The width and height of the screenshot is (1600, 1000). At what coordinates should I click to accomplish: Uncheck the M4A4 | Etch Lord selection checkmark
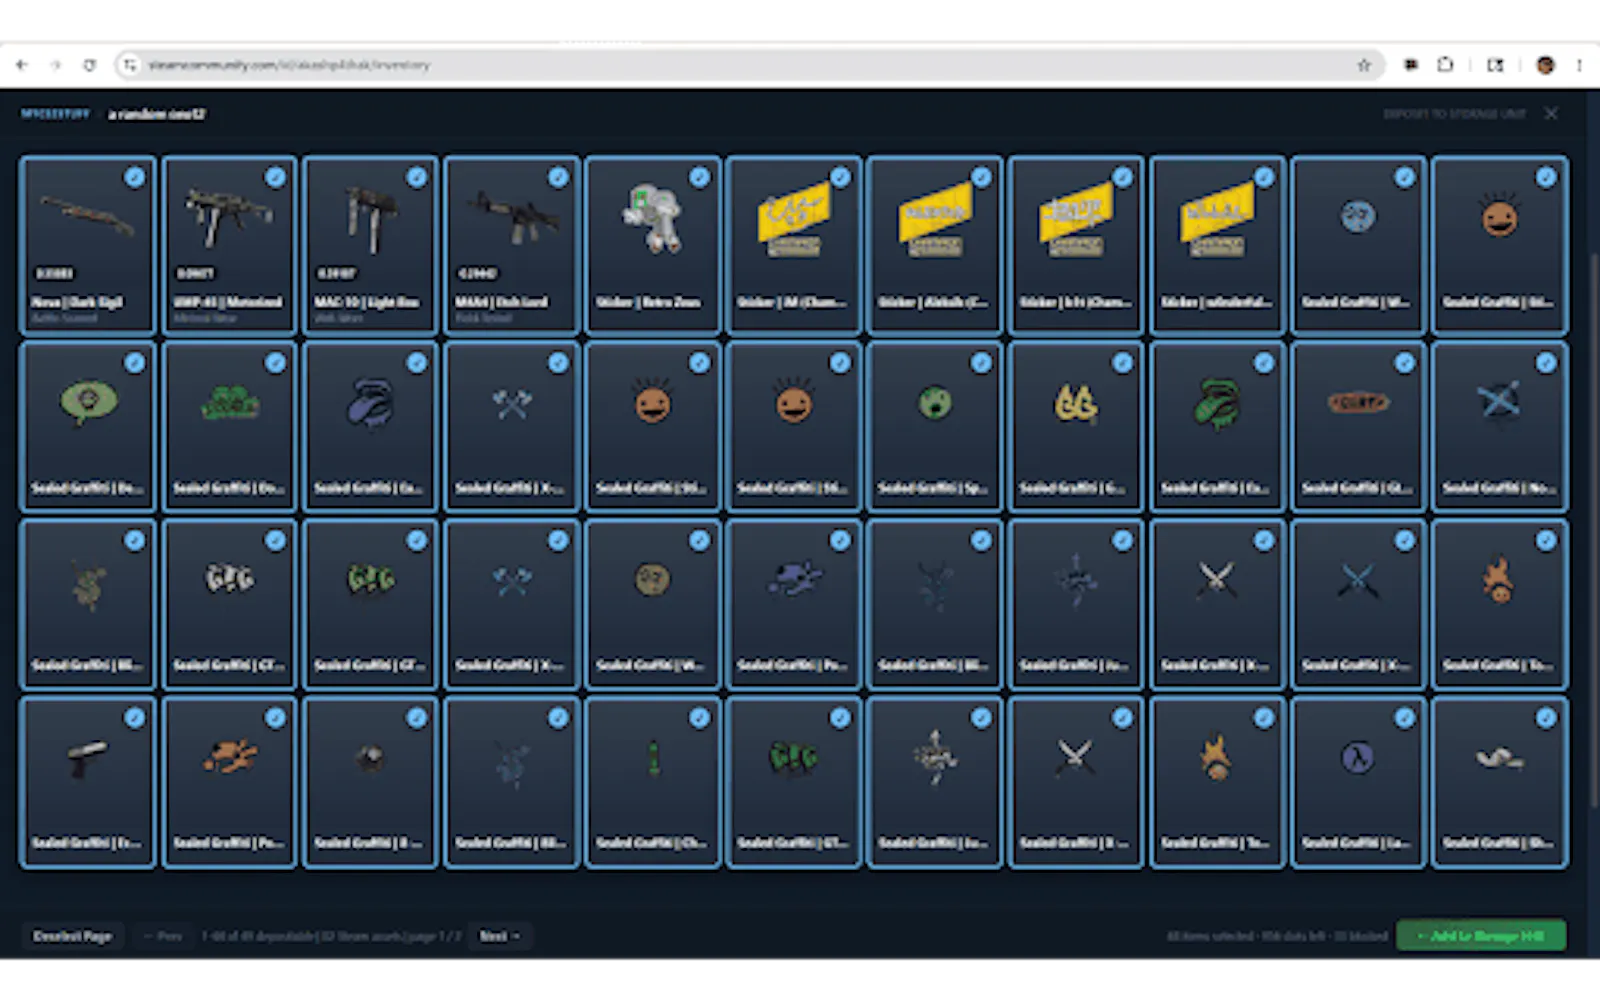(558, 177)
